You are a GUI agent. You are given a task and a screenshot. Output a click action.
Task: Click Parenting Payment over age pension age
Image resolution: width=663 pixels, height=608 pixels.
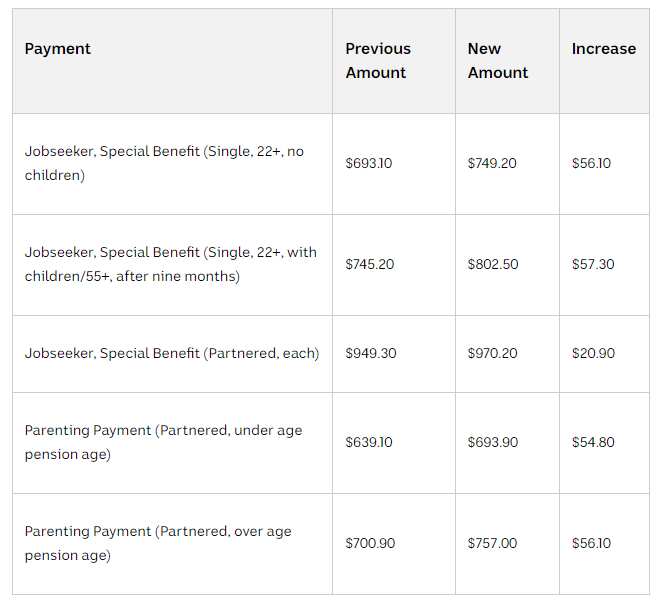tap(158, 544)
